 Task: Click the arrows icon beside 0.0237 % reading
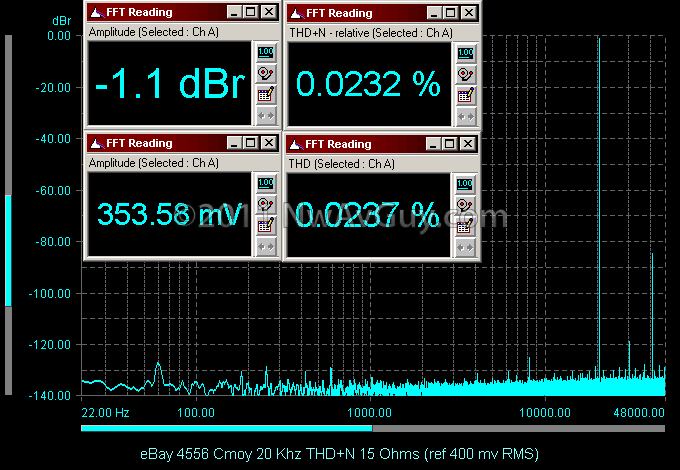click(465, 248)
